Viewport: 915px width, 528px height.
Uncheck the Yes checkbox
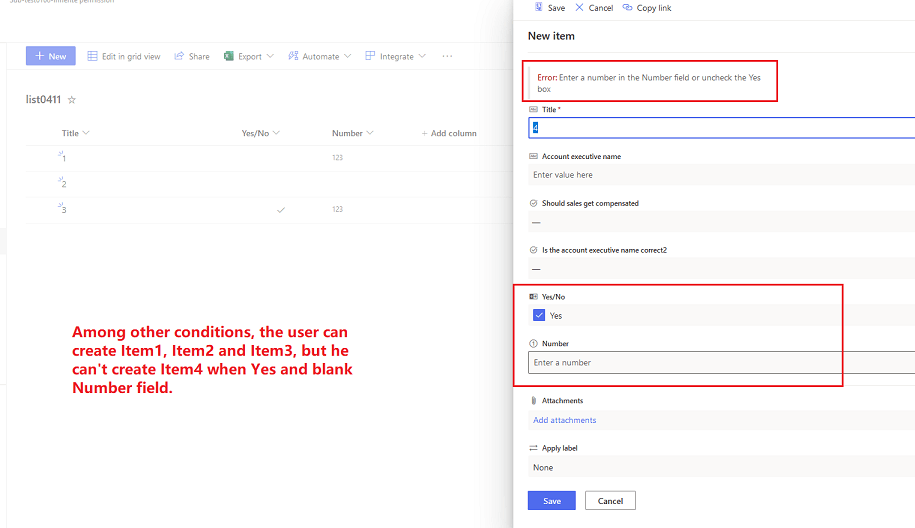(x=539, y=316)
